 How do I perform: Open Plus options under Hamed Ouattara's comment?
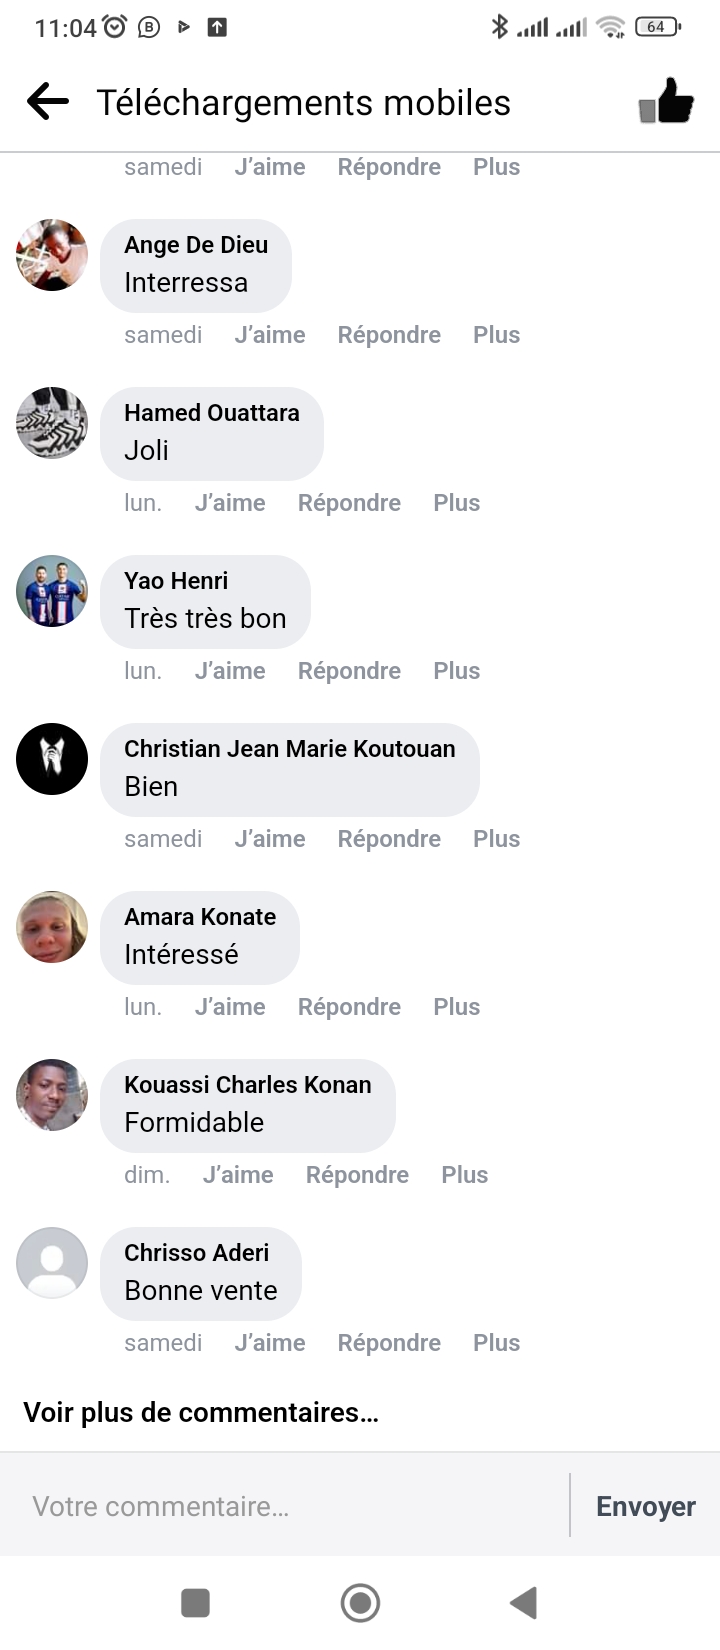pos(456,503)
